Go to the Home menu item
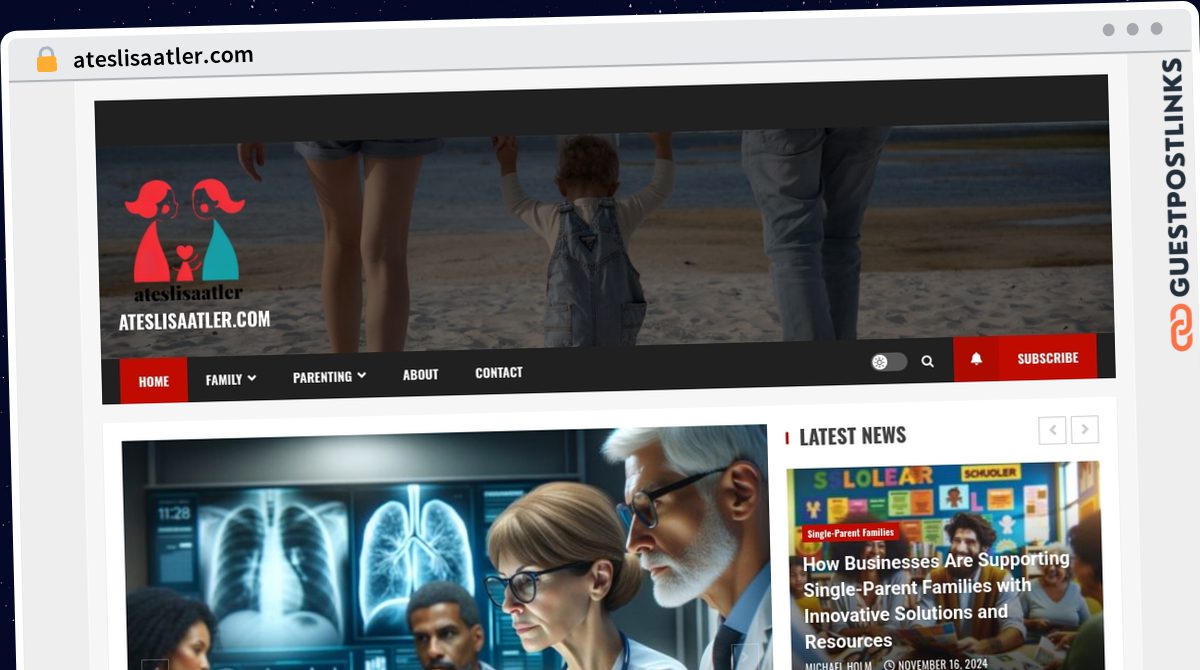The width and height of the screenshot is (1200, 670). (154, 381)
